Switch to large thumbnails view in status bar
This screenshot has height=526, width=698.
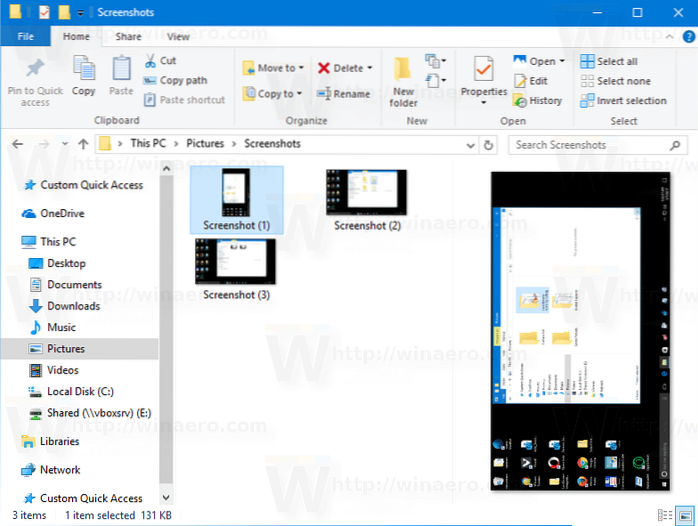click(x=683, y=515)
